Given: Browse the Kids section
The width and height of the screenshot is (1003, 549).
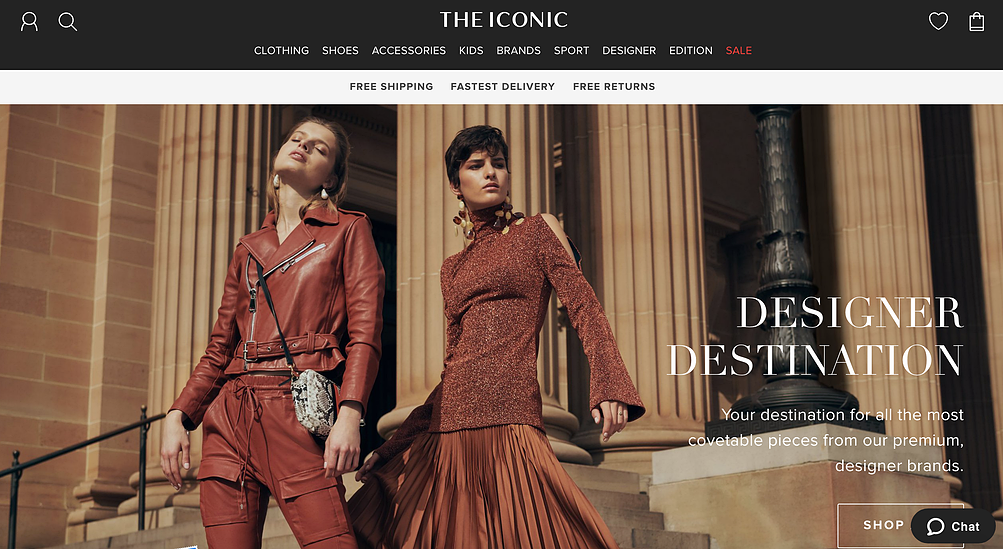Looking at the screenshot, I should 471,51.
